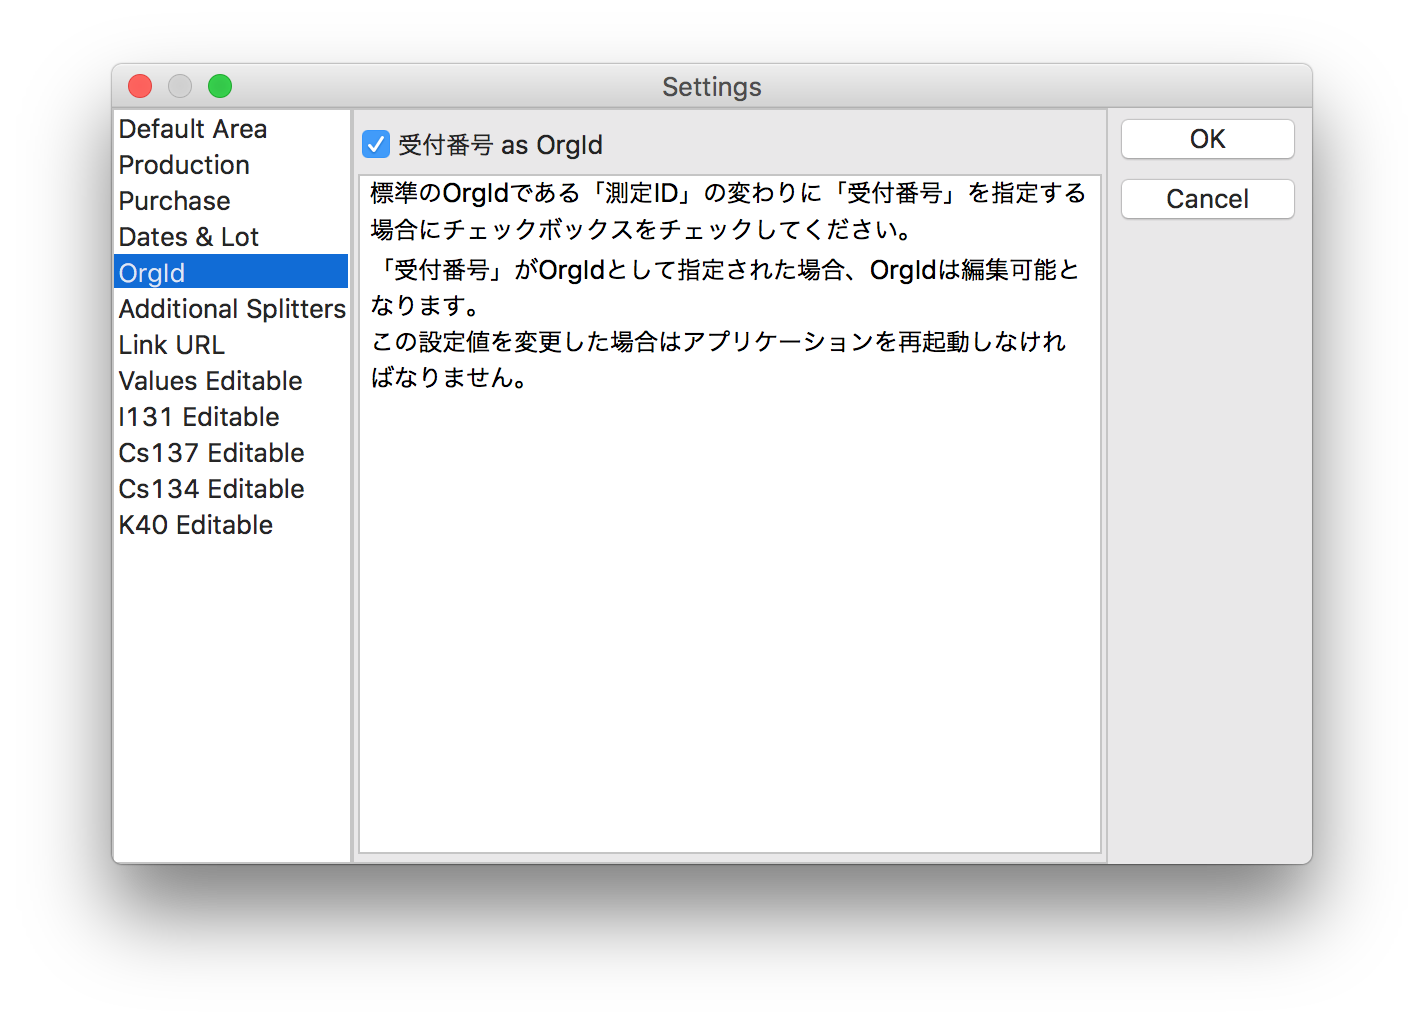Close the Settings window with red button
The image size is (1424, 1024).
point(140,86)
